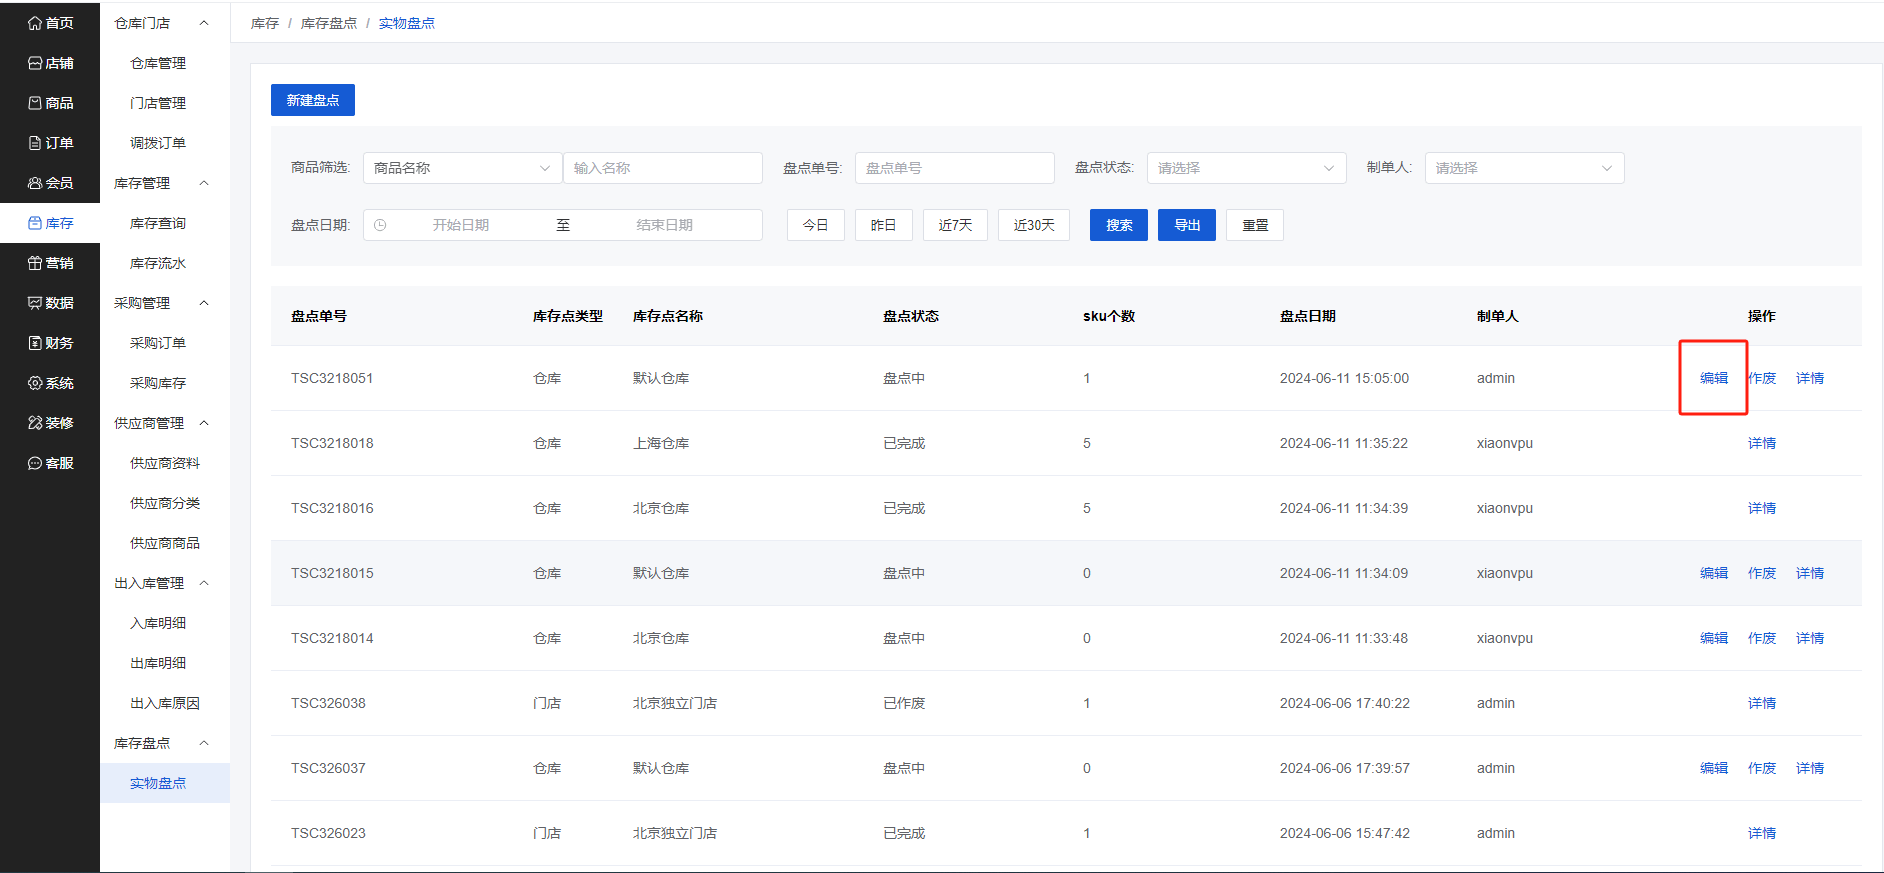Click the 导出 button
Image resolution: width=1884 pixels, height=873 pixels.
(1187, 225)
